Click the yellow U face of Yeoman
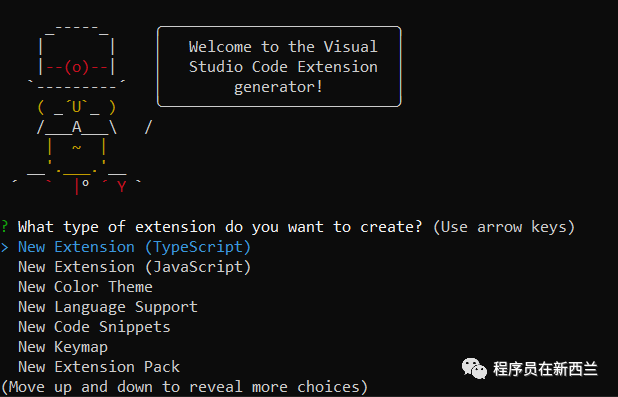The image size is (618, 397). (76, 107)
